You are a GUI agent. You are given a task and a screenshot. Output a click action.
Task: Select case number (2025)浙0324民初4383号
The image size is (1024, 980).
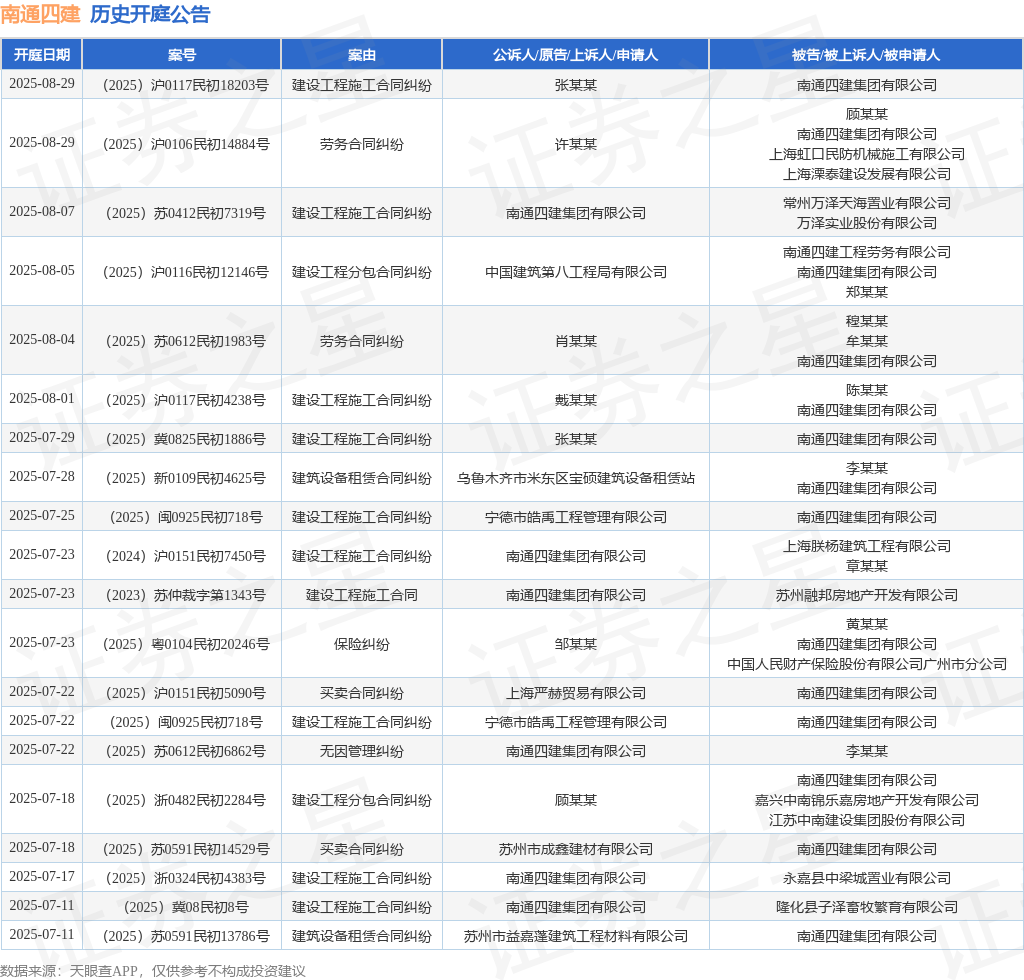click(x=185, y=878)
